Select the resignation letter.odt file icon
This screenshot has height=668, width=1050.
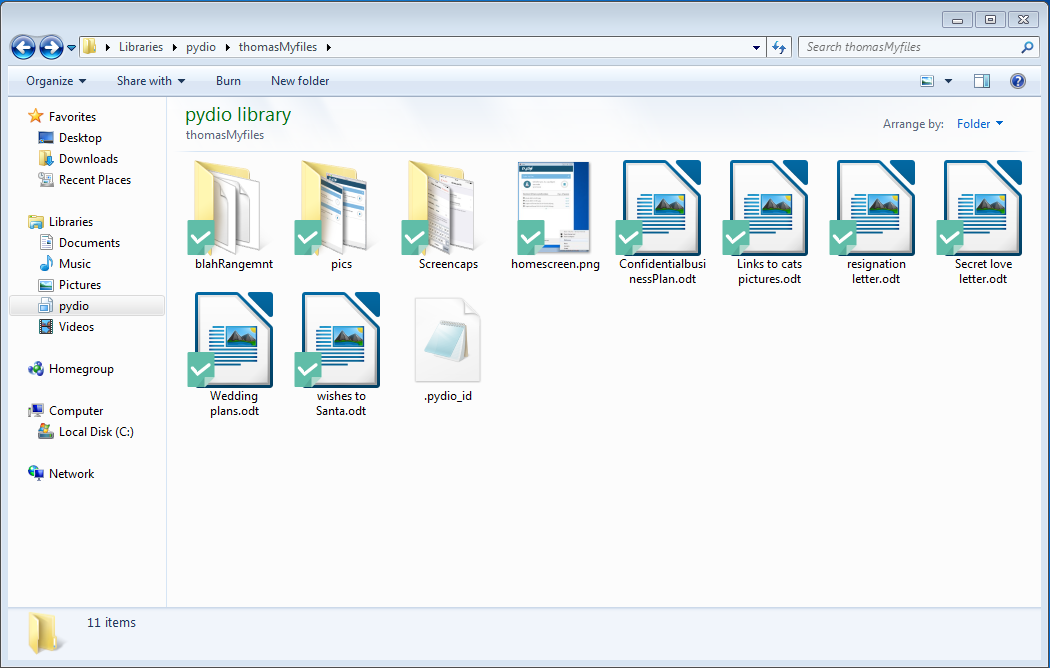874,208
